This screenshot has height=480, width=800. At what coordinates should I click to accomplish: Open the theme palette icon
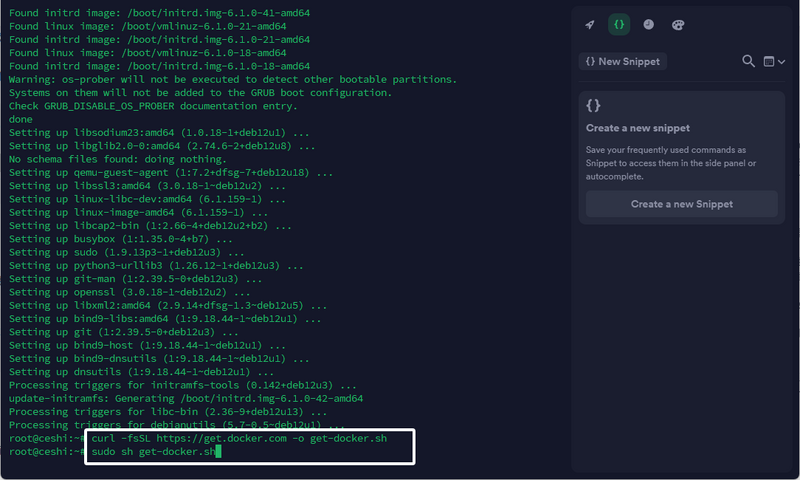[677, 25]
